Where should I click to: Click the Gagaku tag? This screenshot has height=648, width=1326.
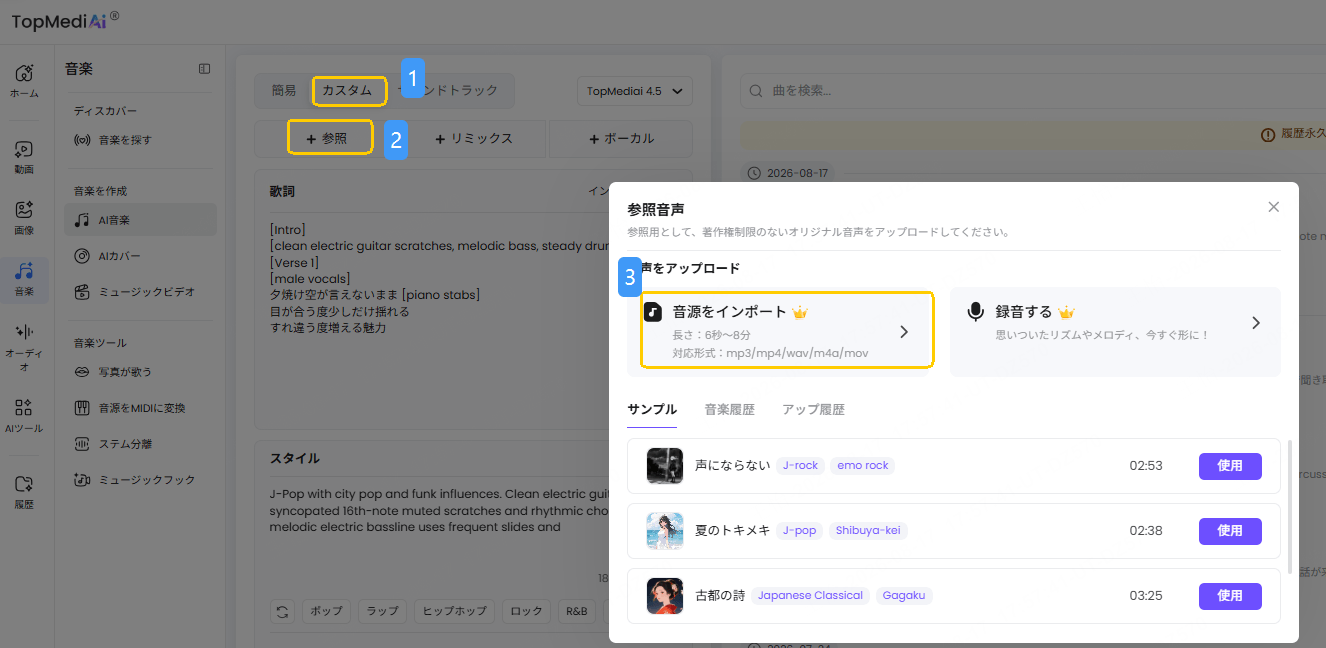point(904,596)
